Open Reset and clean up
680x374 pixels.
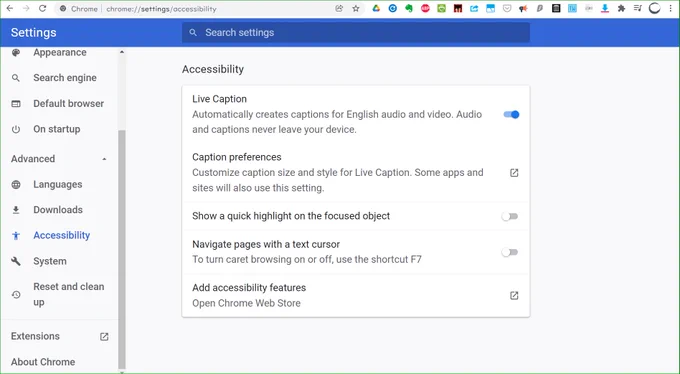point(69,295)
